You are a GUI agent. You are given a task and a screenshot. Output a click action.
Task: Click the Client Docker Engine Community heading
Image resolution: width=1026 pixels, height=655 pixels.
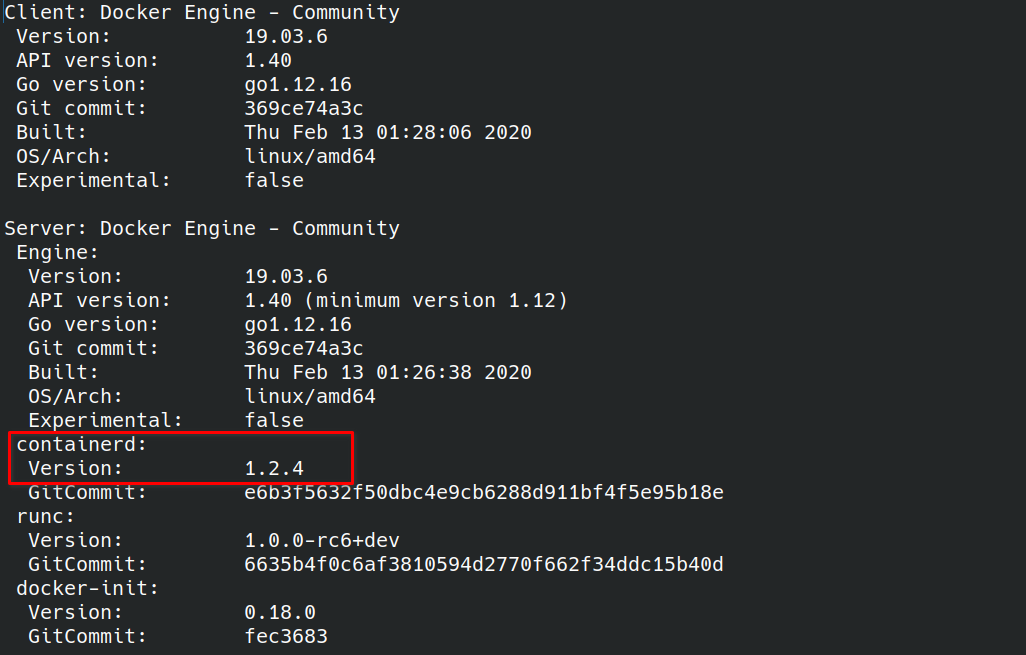coord(202,12)
